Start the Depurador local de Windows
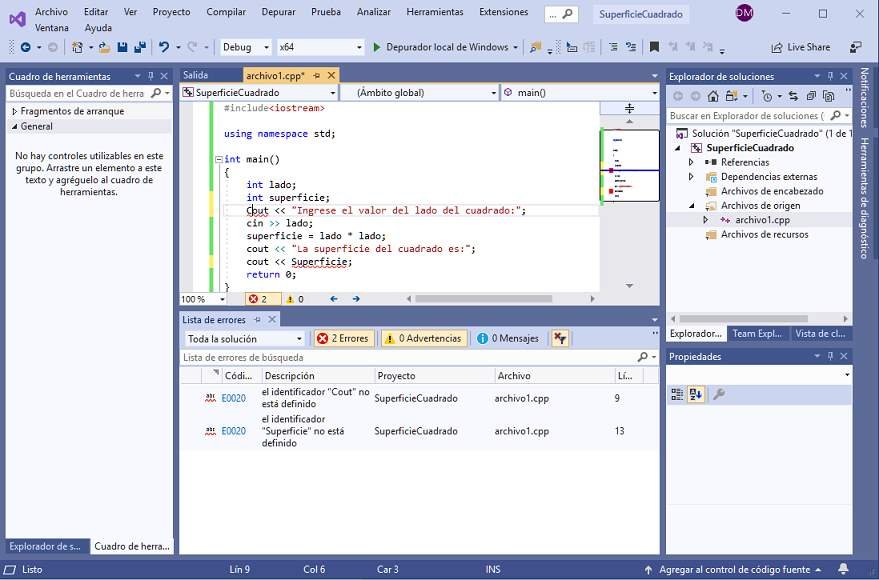This screenshot has height=580, width=879. click(440, 47)
